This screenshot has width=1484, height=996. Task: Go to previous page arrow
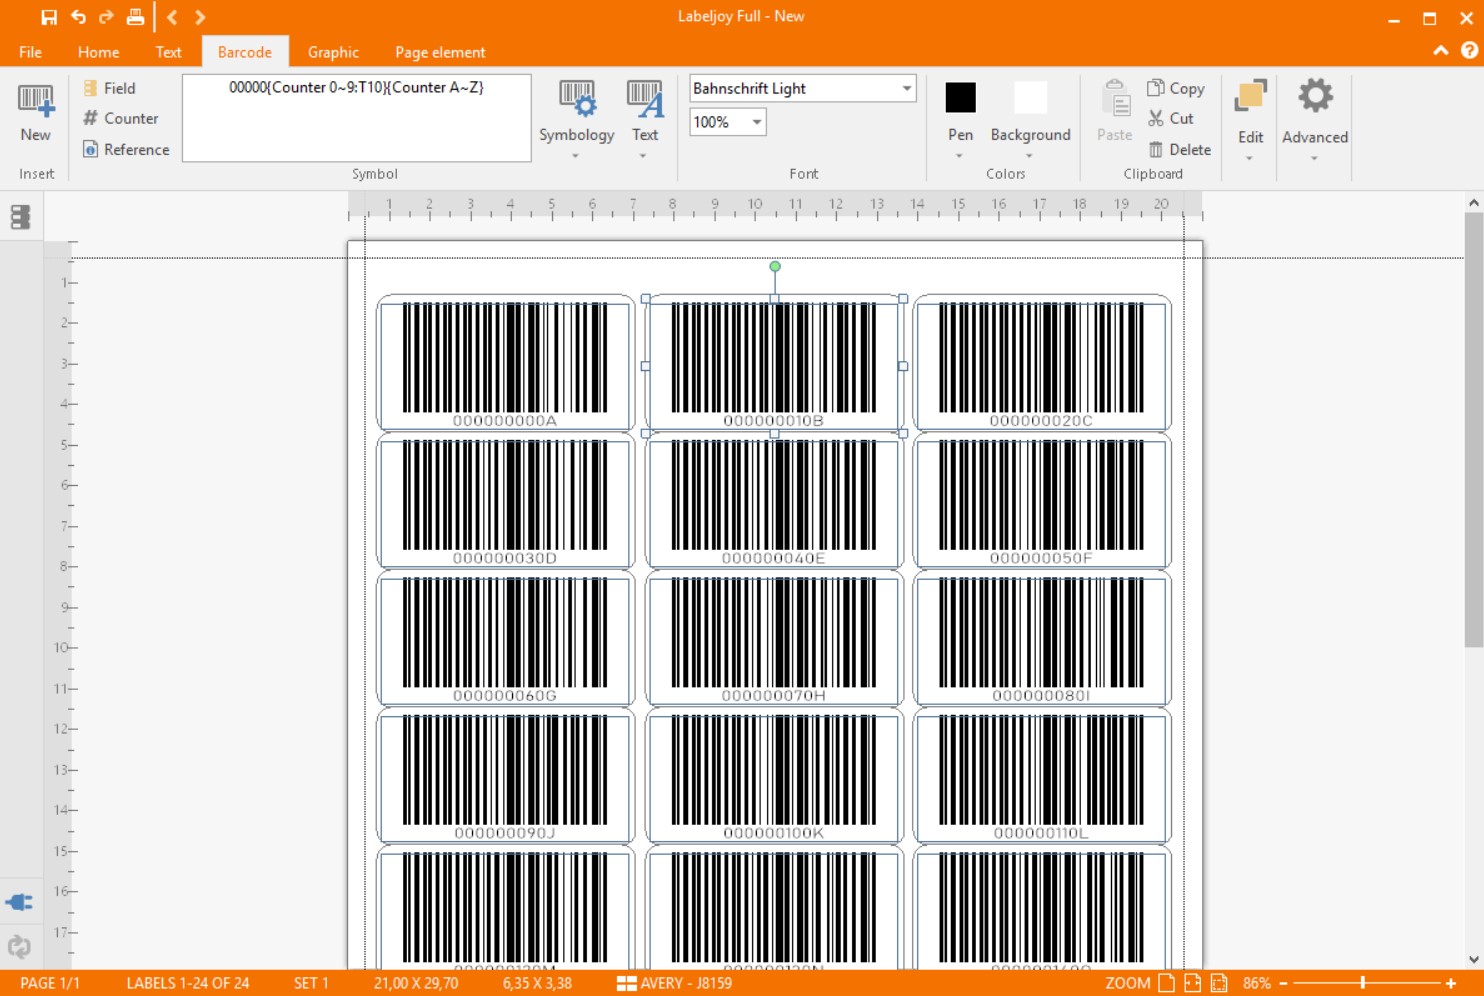[172, 17]
